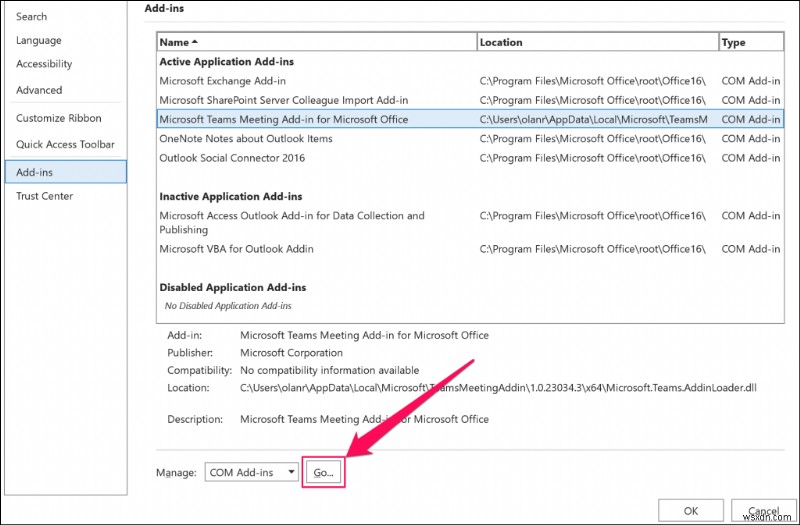Open the Manage COM Add-ins dropdown
800x525 pixels.
click(x=252, y=472)
